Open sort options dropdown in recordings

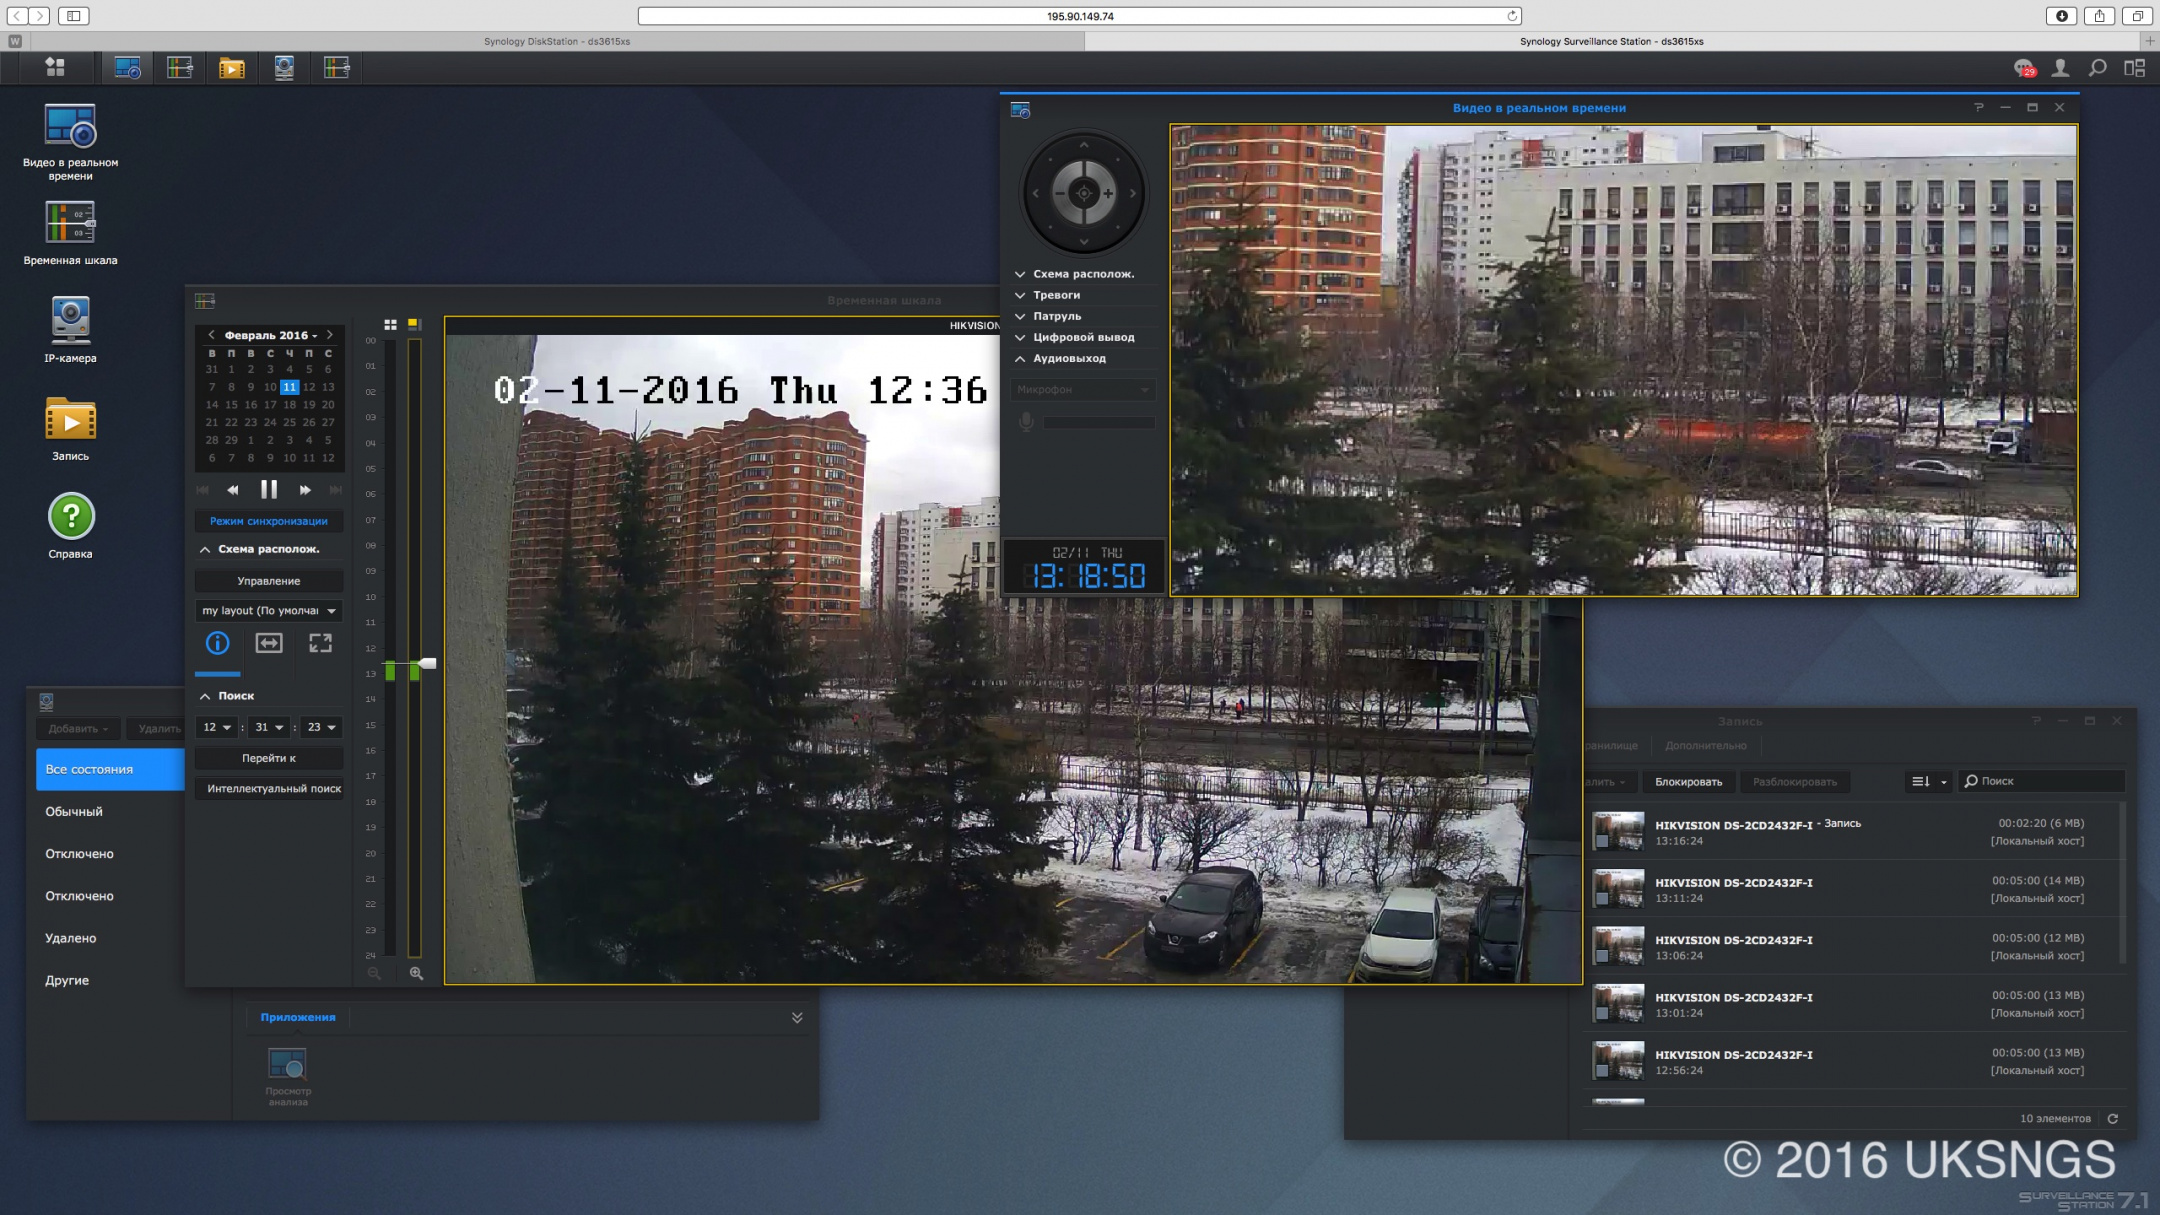pos(1929,781)
